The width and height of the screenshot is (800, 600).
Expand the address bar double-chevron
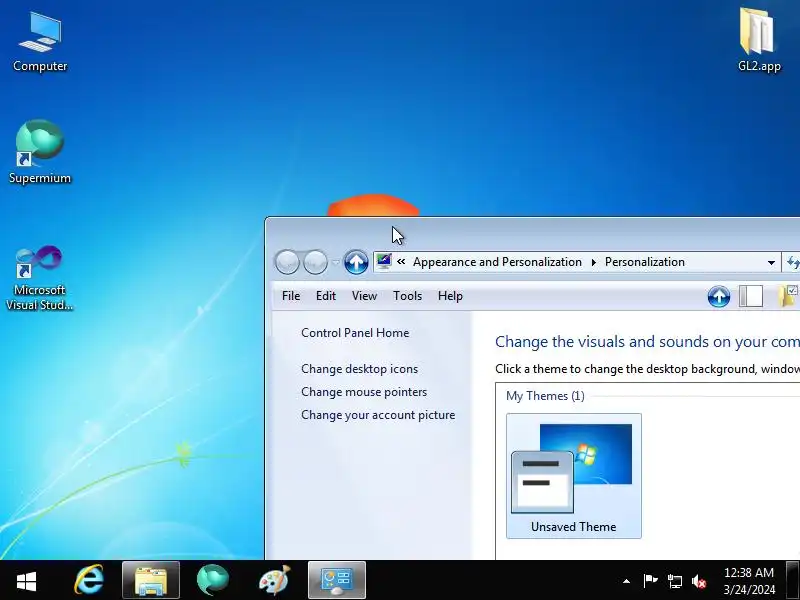pos(401,262)
